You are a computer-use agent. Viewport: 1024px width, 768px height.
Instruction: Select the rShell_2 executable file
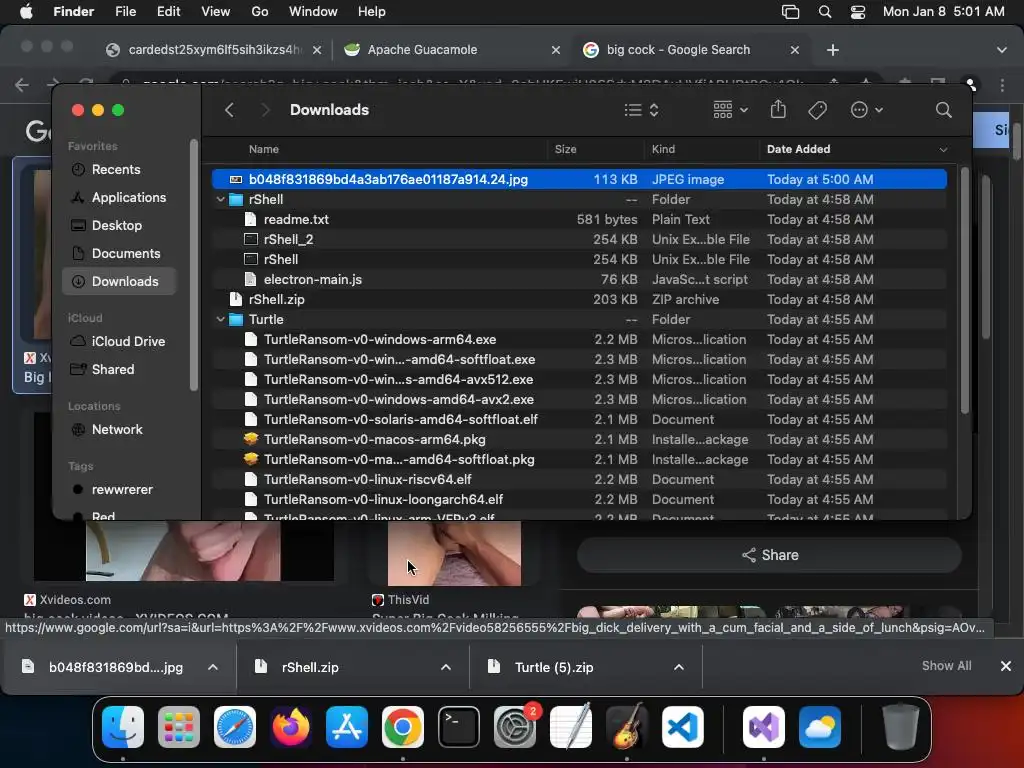[x=579, y=240]
